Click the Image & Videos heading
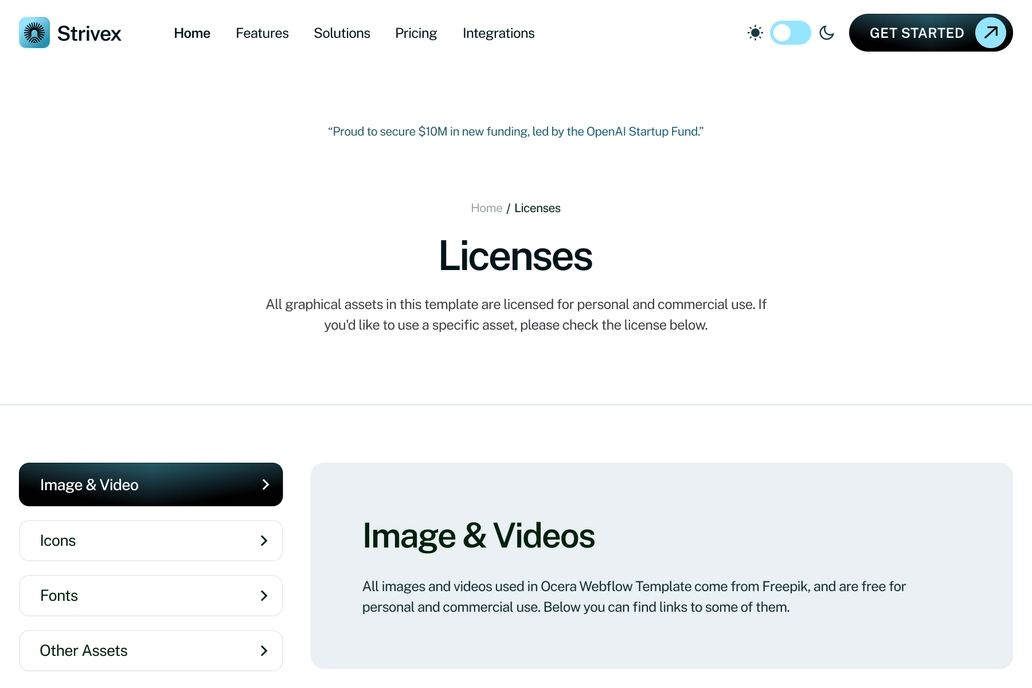Screen dimensions: 1032x688 click(x=478, y=535)
